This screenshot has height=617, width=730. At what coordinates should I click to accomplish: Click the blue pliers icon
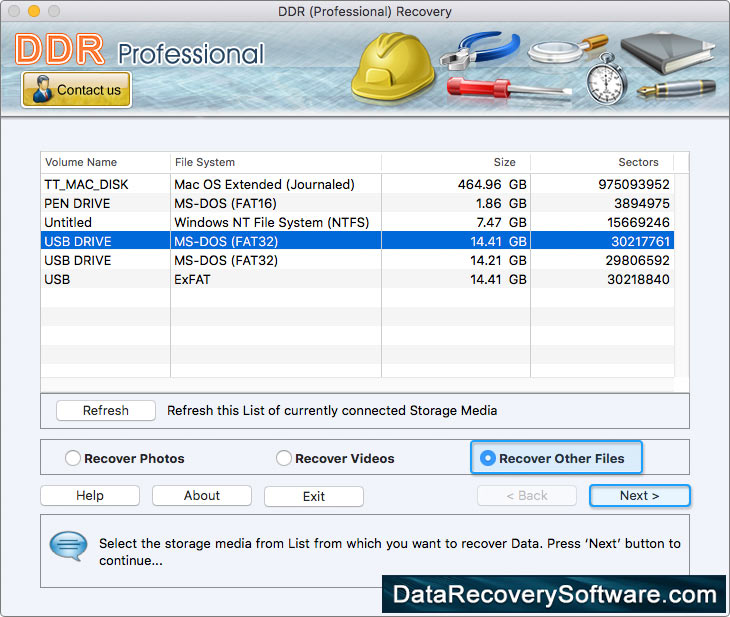pyautogui.click(x=480, y=50)
